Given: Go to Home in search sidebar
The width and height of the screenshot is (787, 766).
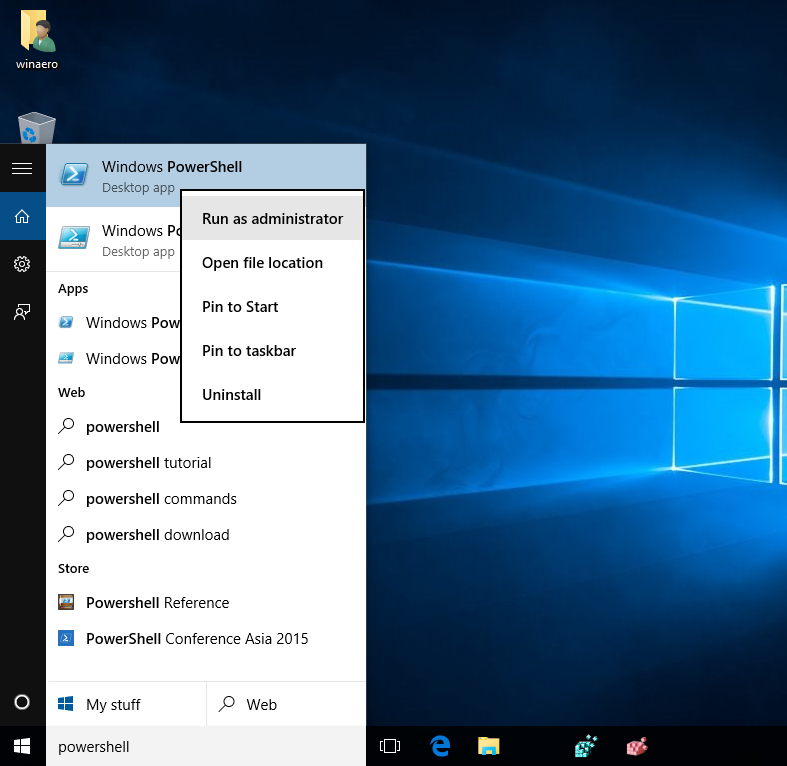Looking at the screenshot, I should click(22, 216).
